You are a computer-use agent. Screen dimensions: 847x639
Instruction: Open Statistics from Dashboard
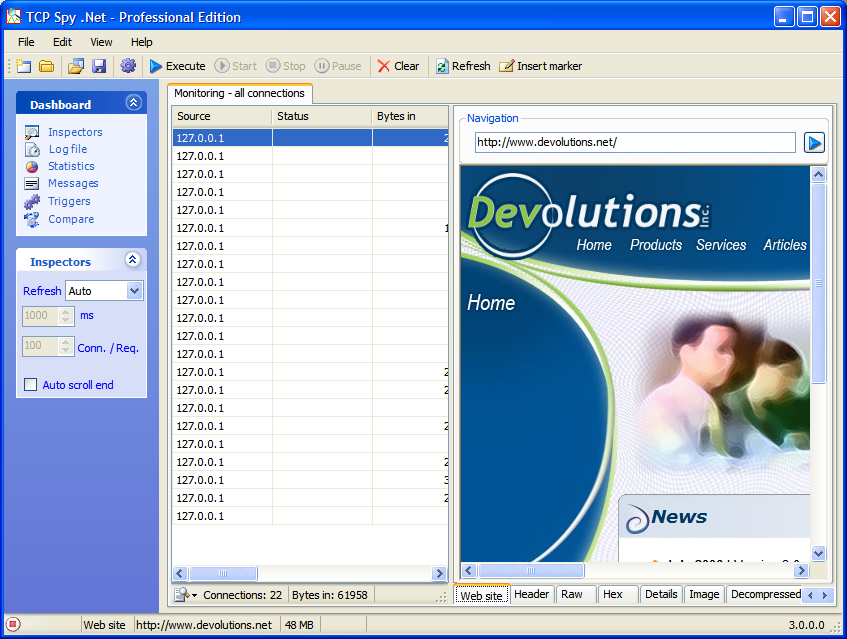click(x=71, y=166)
